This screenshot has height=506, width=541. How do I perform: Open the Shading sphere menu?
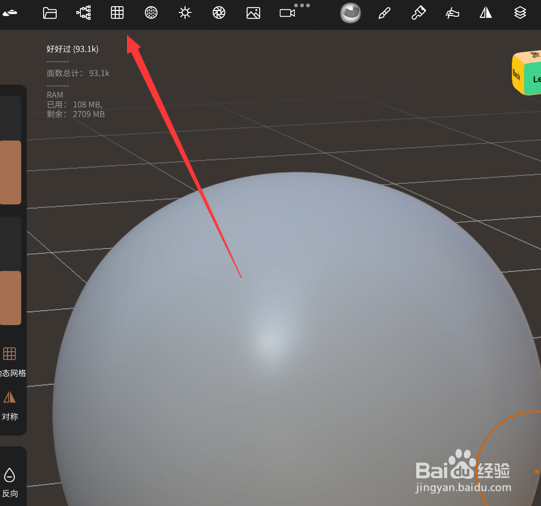click(151, 13)
